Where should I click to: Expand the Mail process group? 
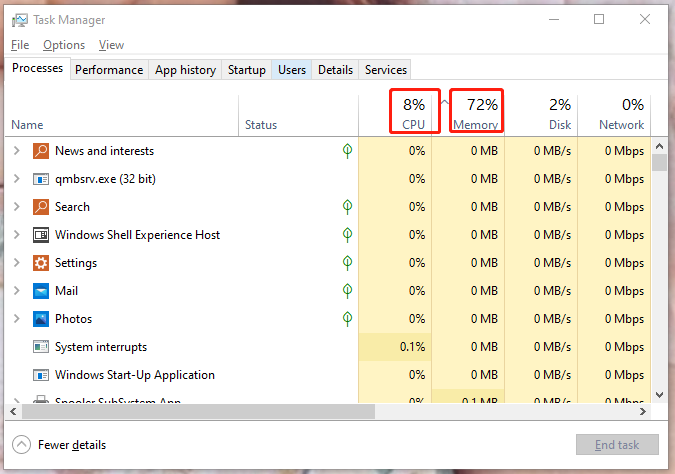(16, 290)
